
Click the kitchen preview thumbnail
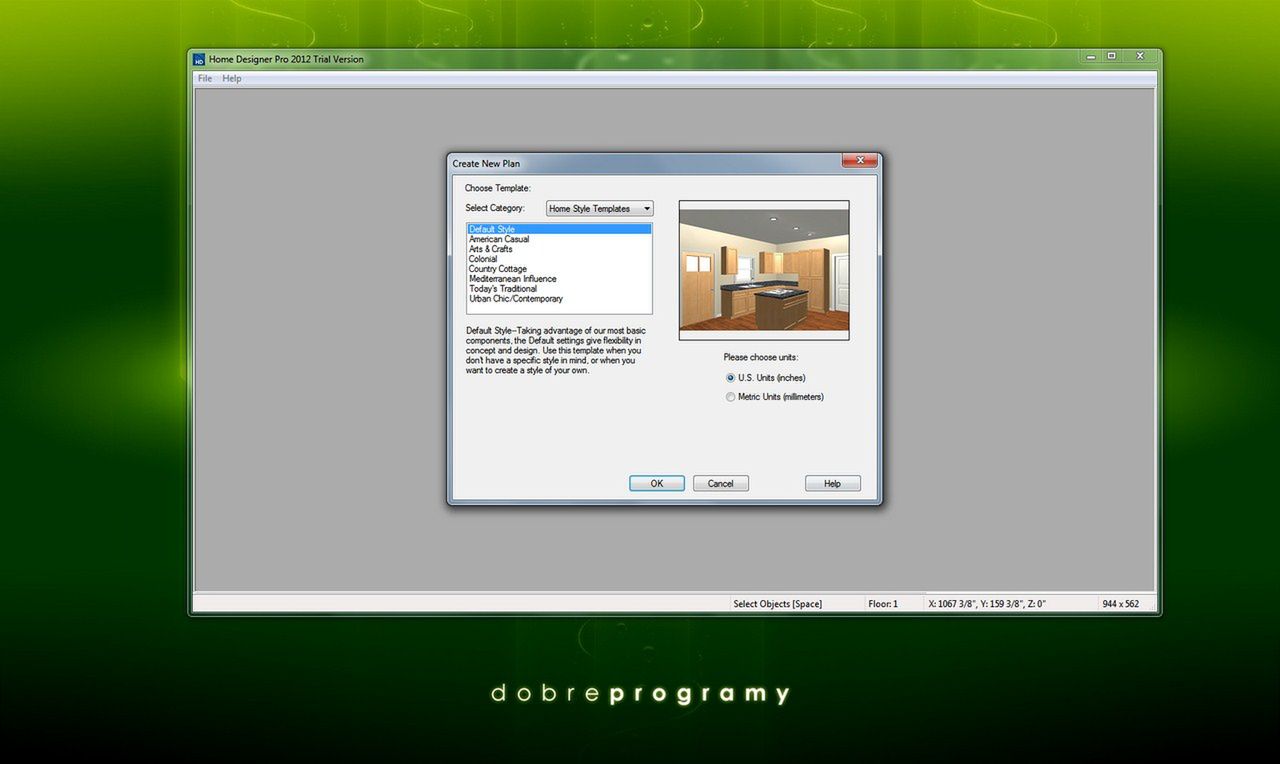[764, 270]
